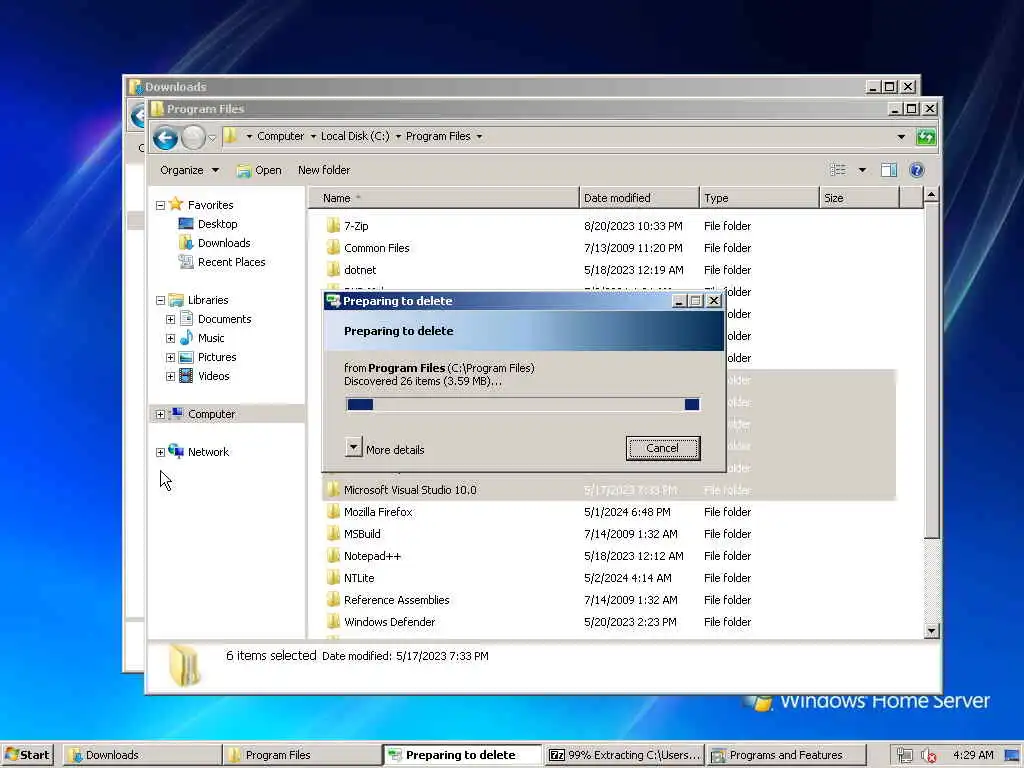Sort by the Type column header
Screen dimensions: 1024x768
tap(759, 198)
